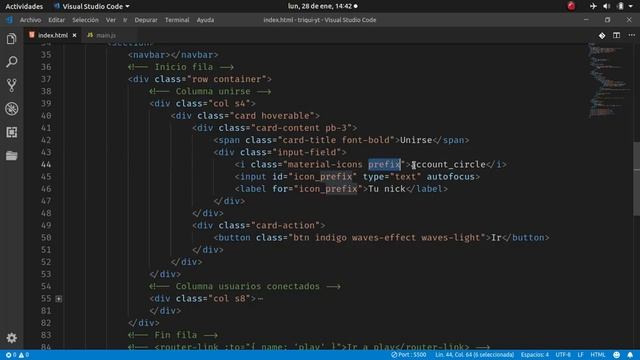
Task: Open the Ver menu
Action: coord(111,20)
